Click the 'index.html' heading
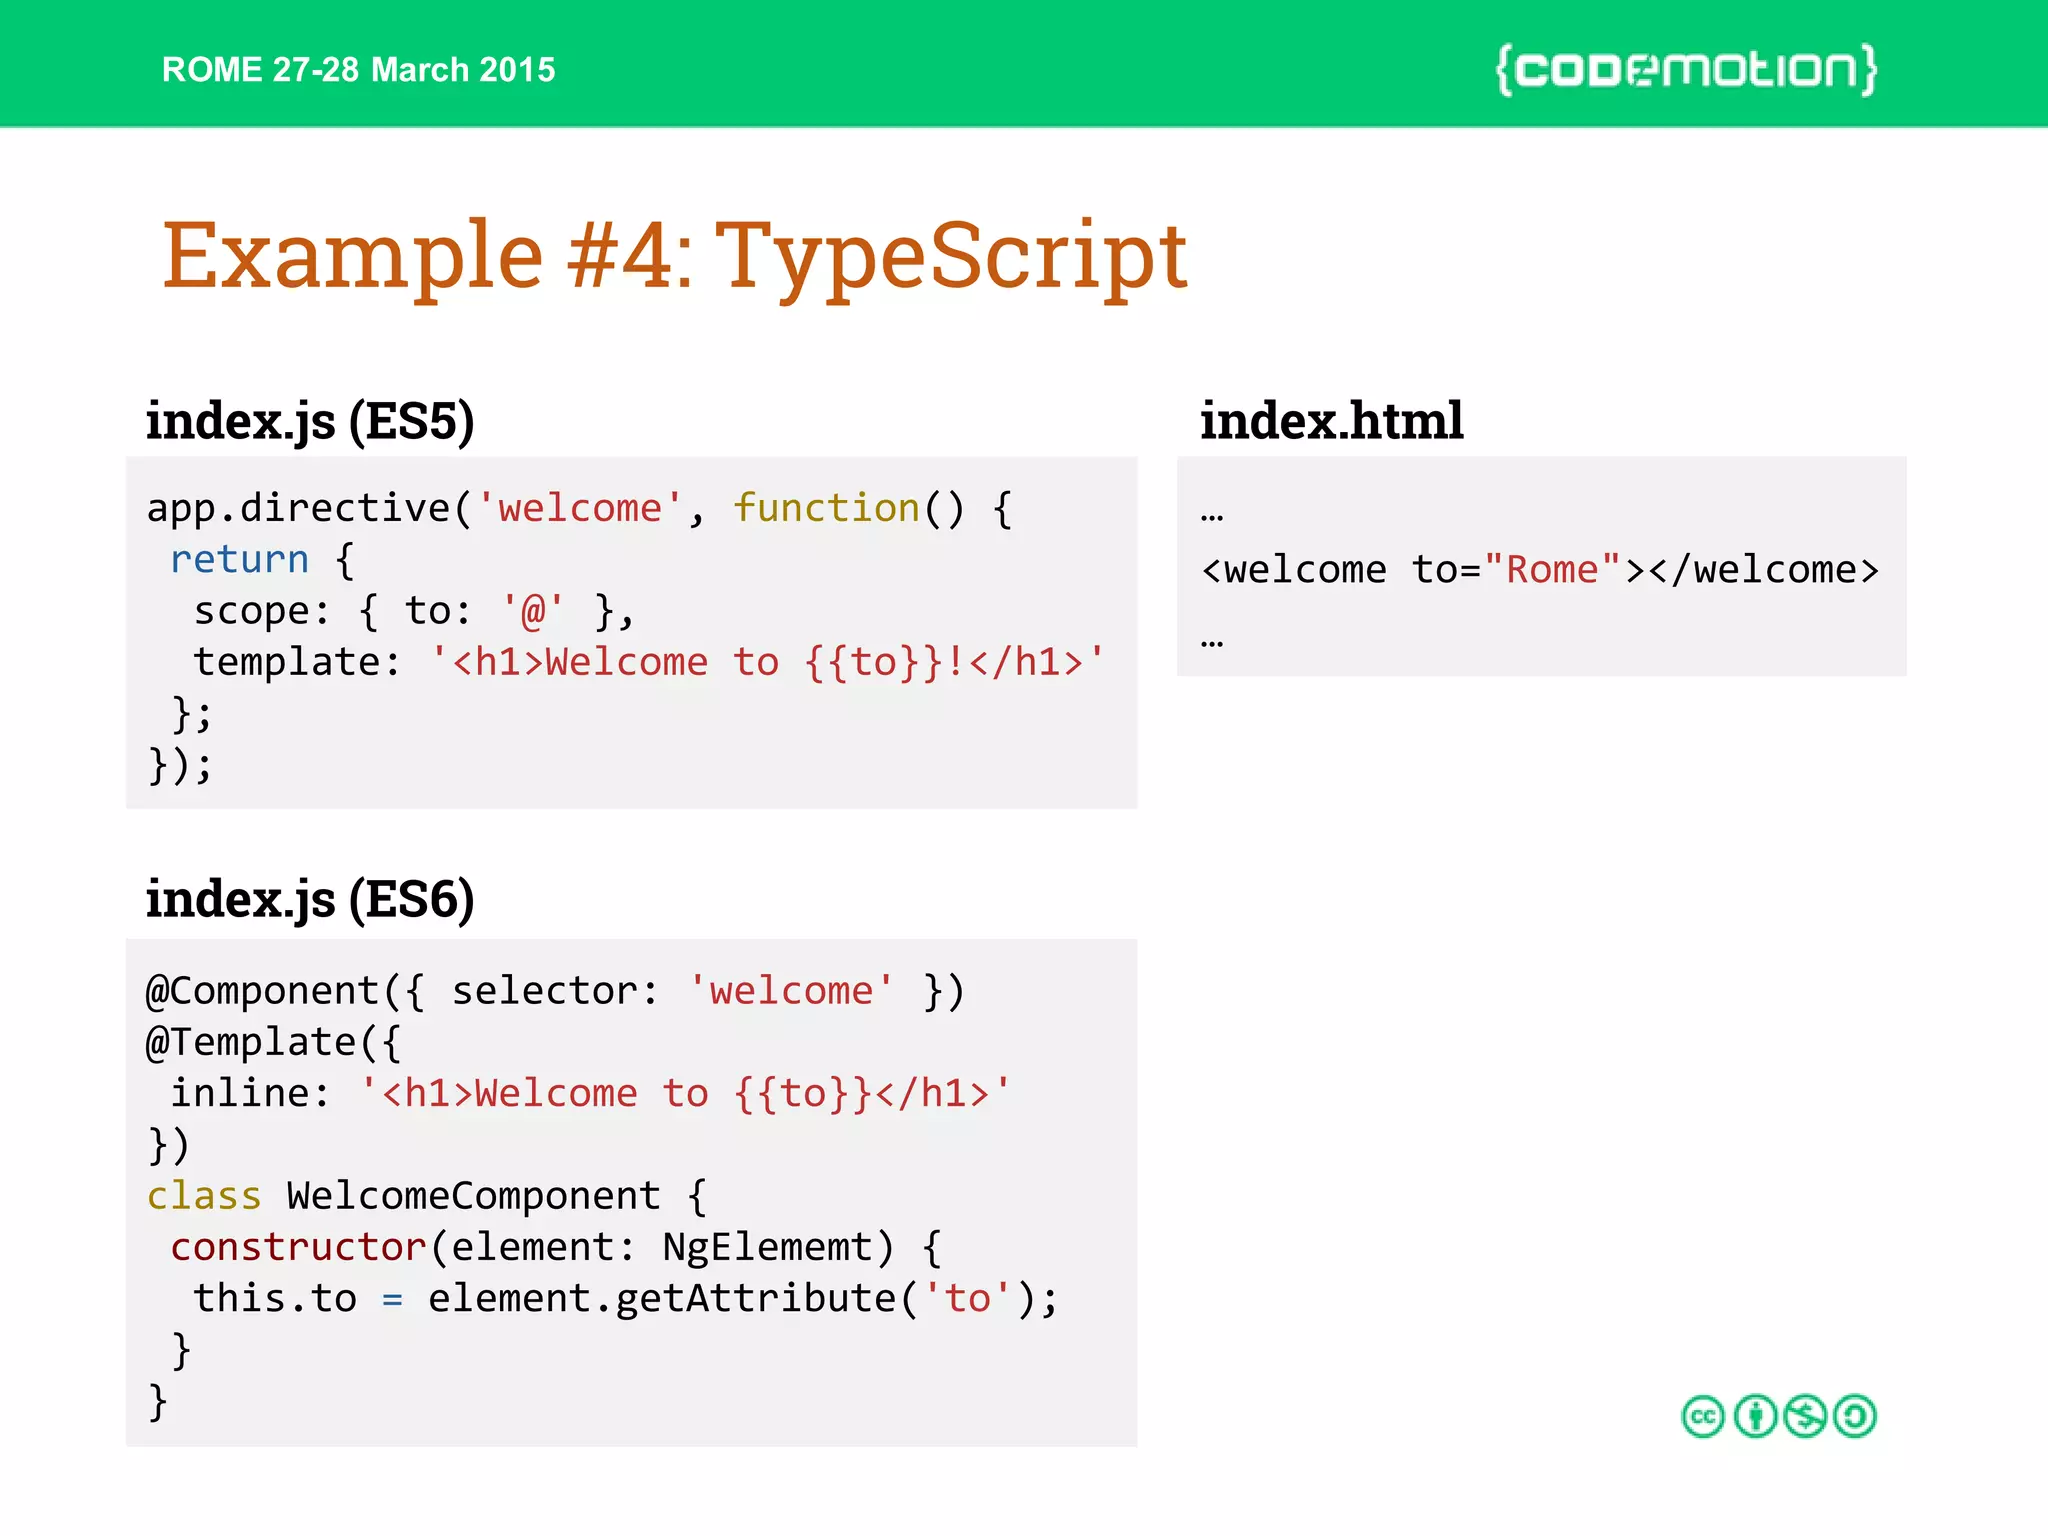Screen dimensions: 2048x1536 pos(1332,421)
